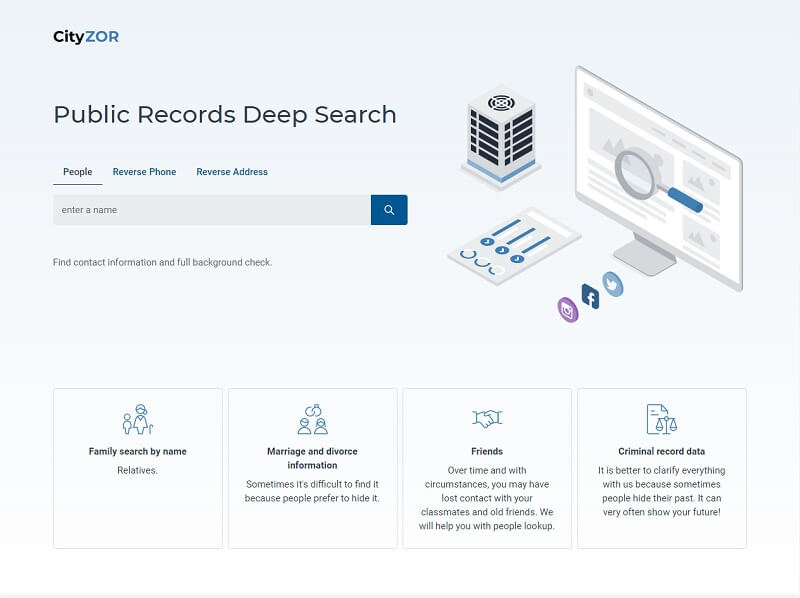Screen dimensions: 800x598
Task: Click the handshake Friends icon
Action: click(487, 418)
